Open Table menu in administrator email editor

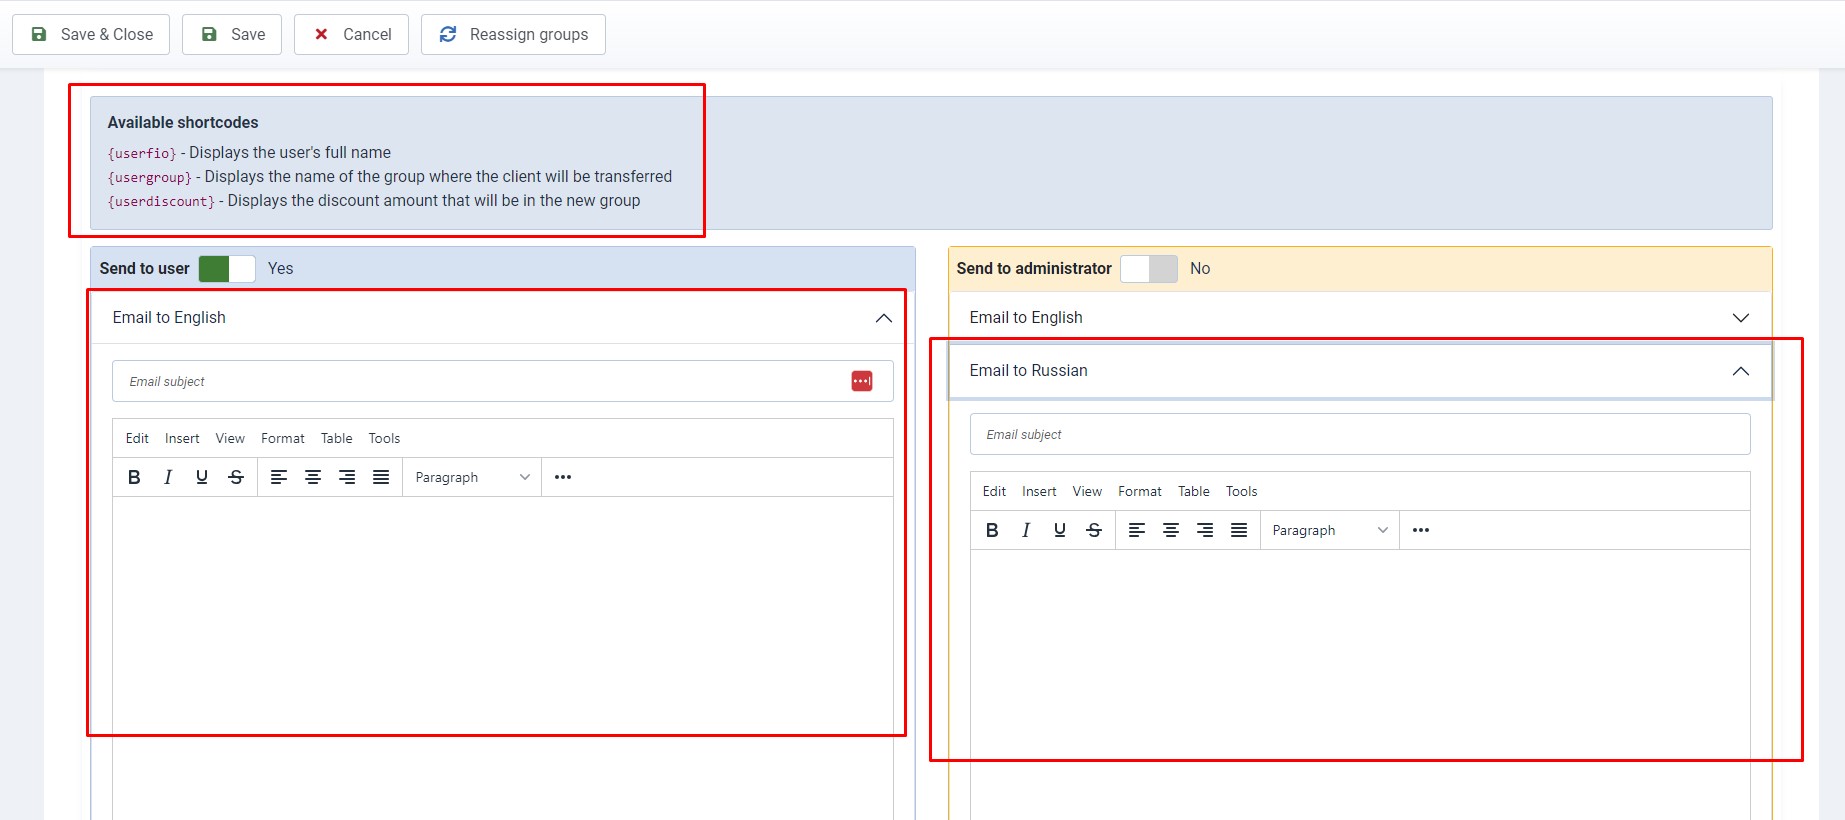pos(1193,491)
